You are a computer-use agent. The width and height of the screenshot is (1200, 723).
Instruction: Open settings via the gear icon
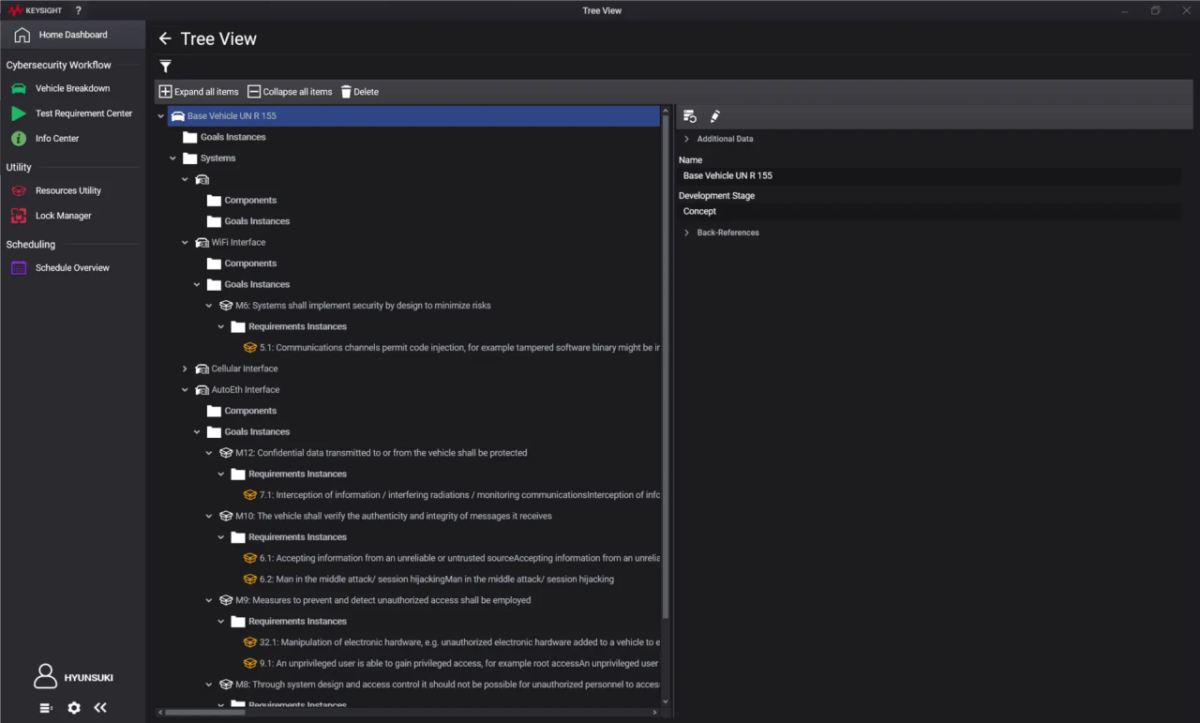pos(74,707)
